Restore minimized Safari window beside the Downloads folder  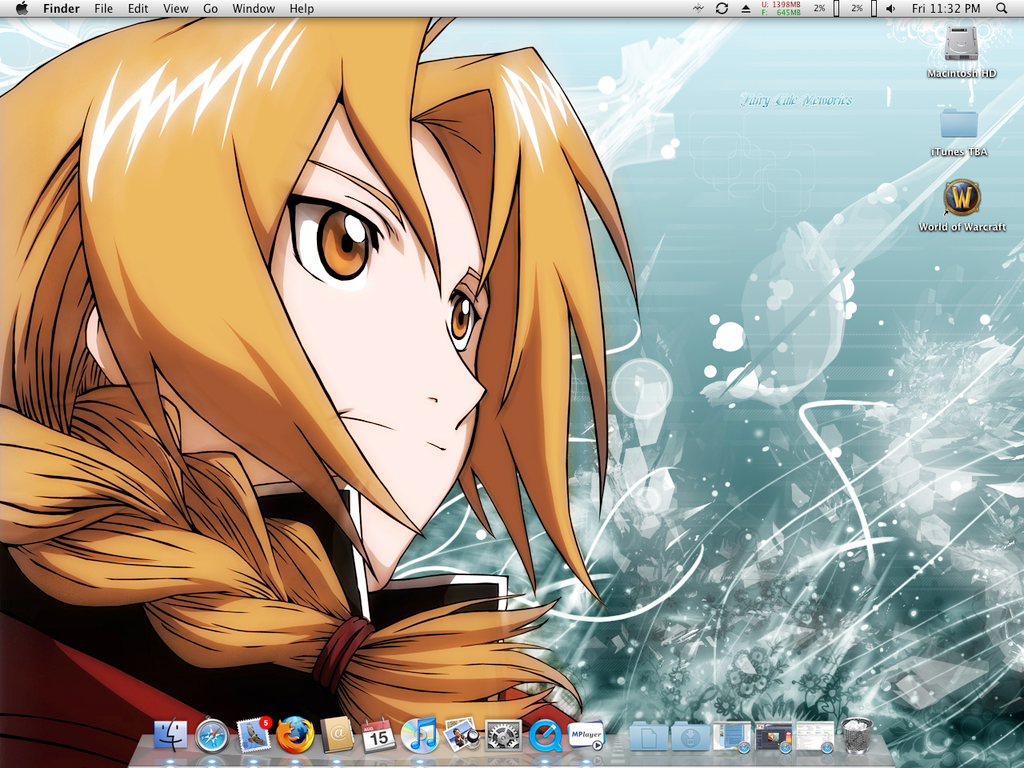(732, 736)
